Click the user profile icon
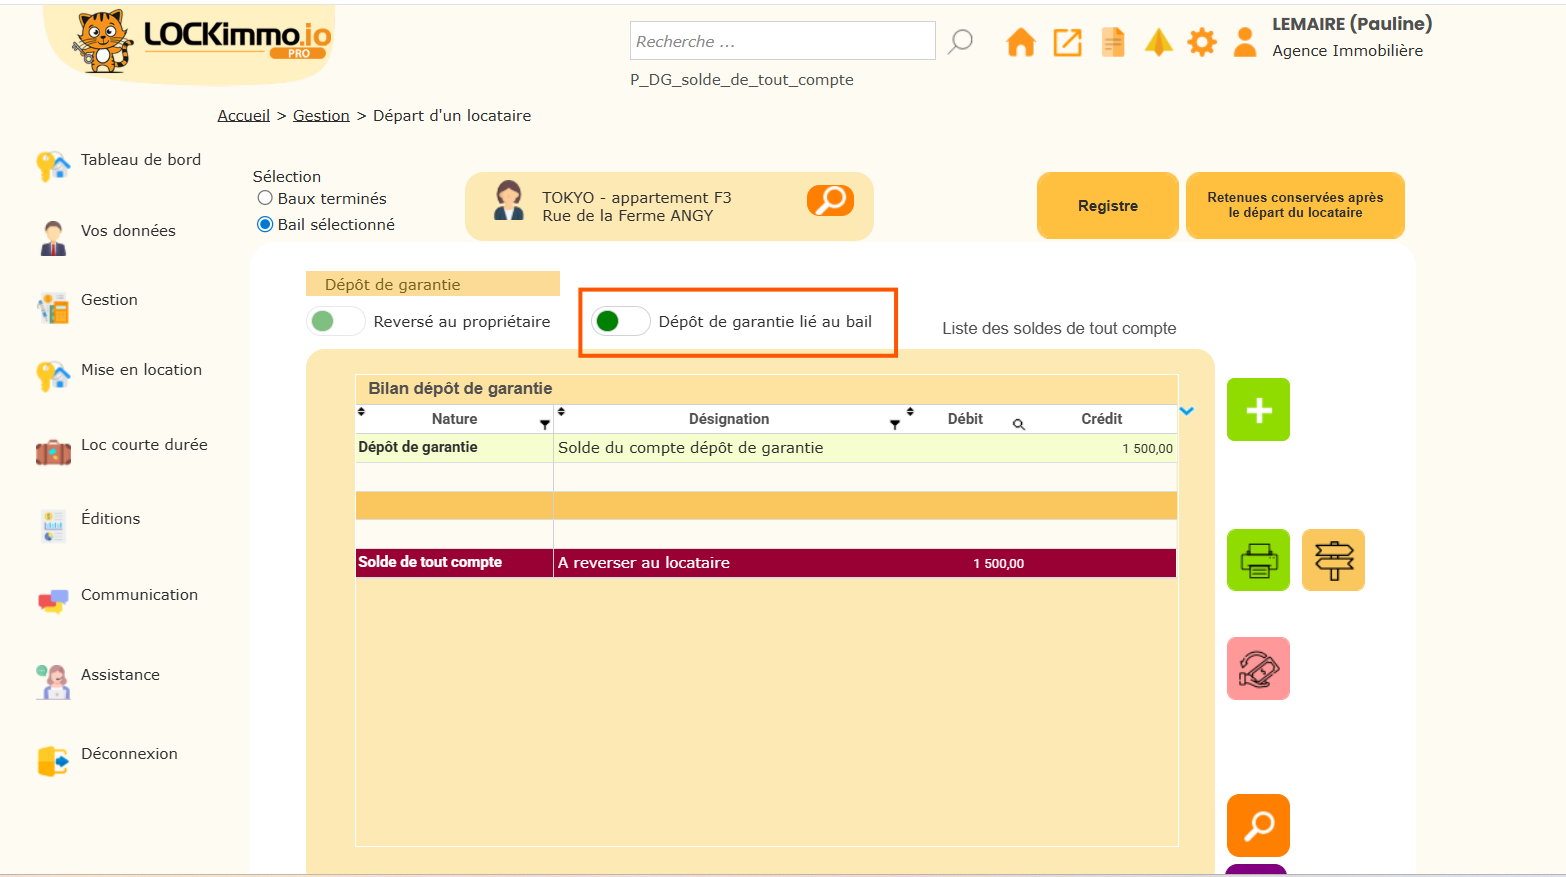Image resolution: width=1566 pixels, height=877 pixels. (1245, 43)
